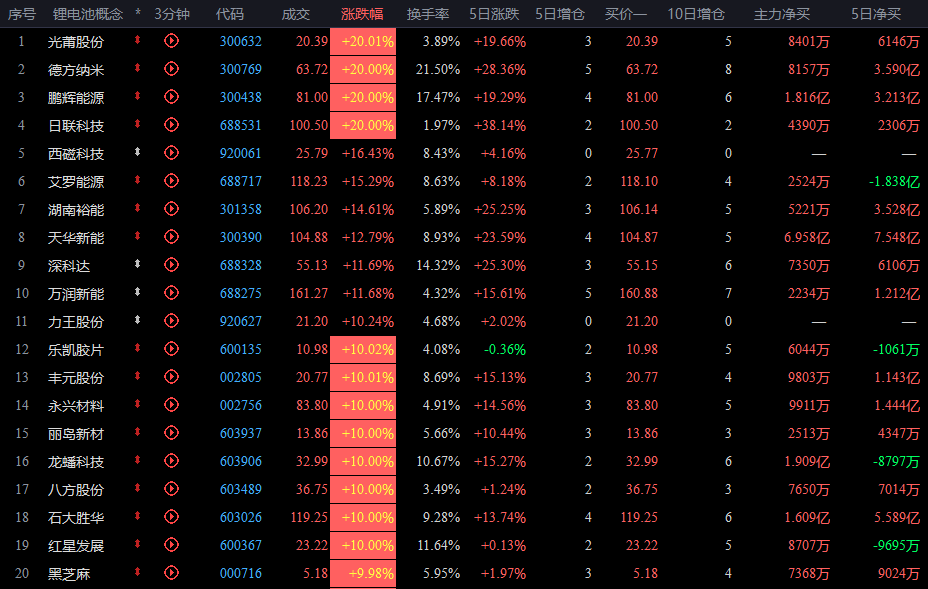
Task: Open stock code 603906 link
Action: coord(240,461)
